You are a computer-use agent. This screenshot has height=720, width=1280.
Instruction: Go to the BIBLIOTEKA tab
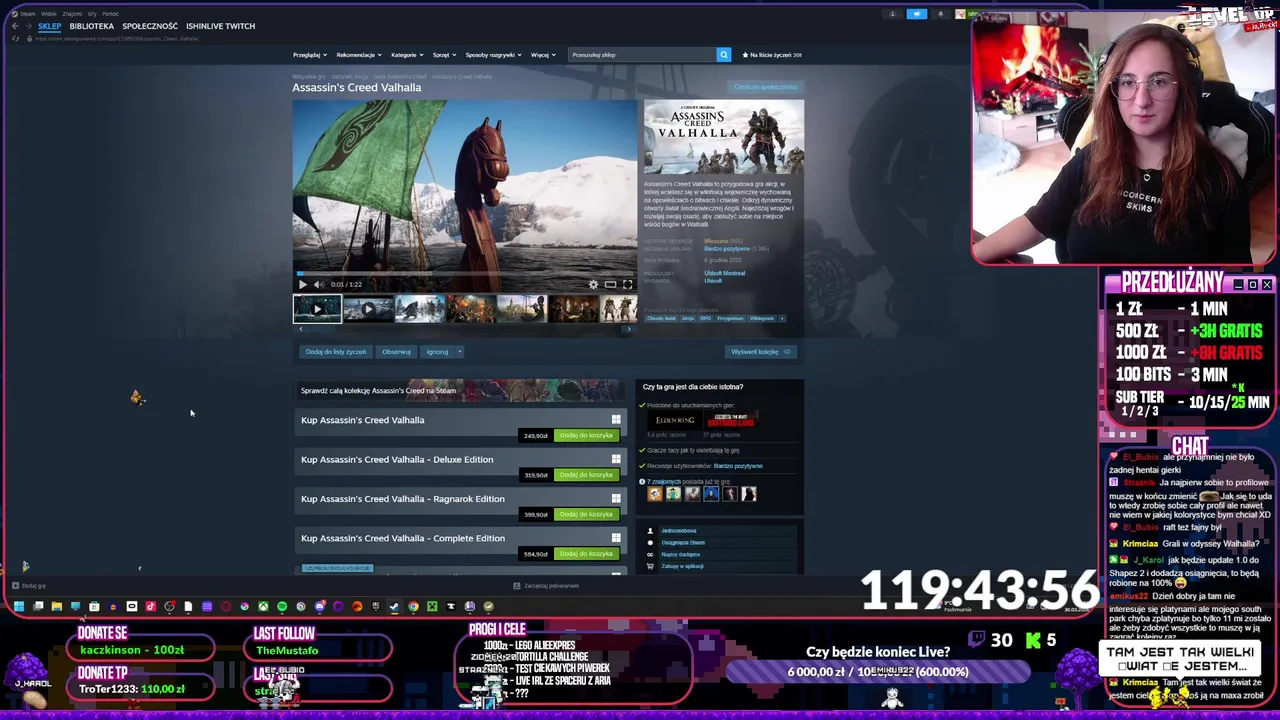click(92, 26)
